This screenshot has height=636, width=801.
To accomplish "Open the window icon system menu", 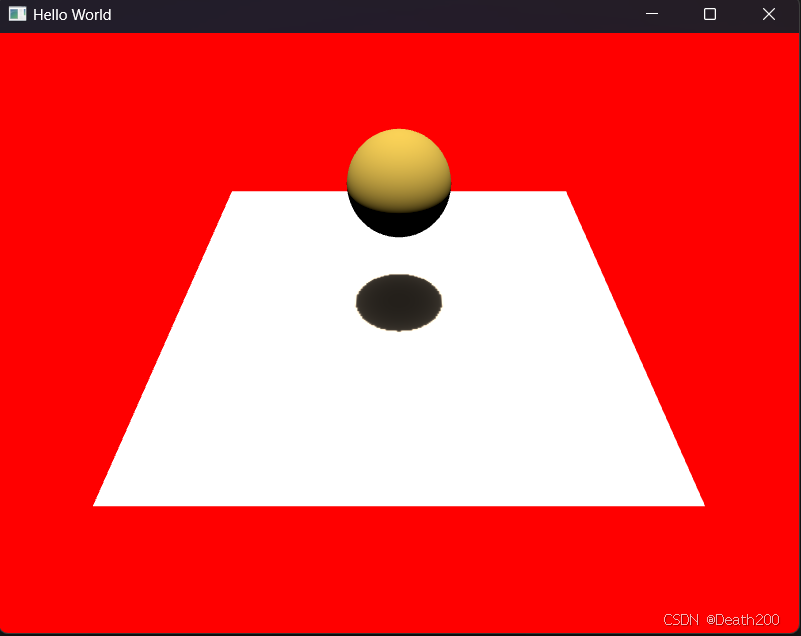I will coord(17,14).
